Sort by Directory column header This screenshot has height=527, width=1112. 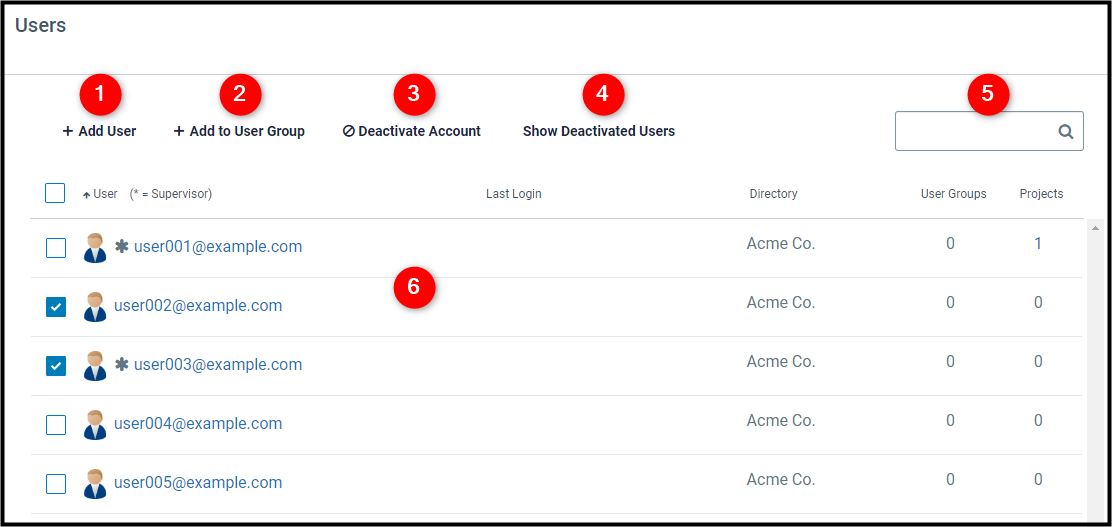[x=773, y=194]
